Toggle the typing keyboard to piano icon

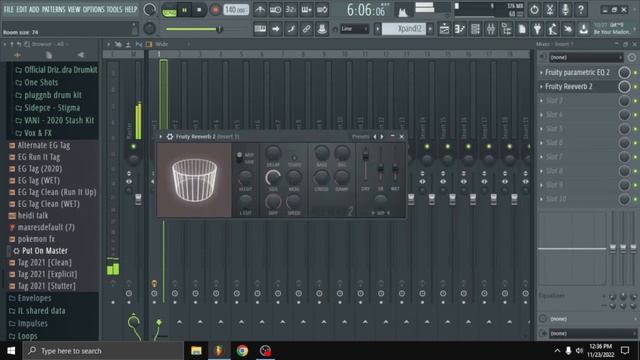(x=260, y=29)
